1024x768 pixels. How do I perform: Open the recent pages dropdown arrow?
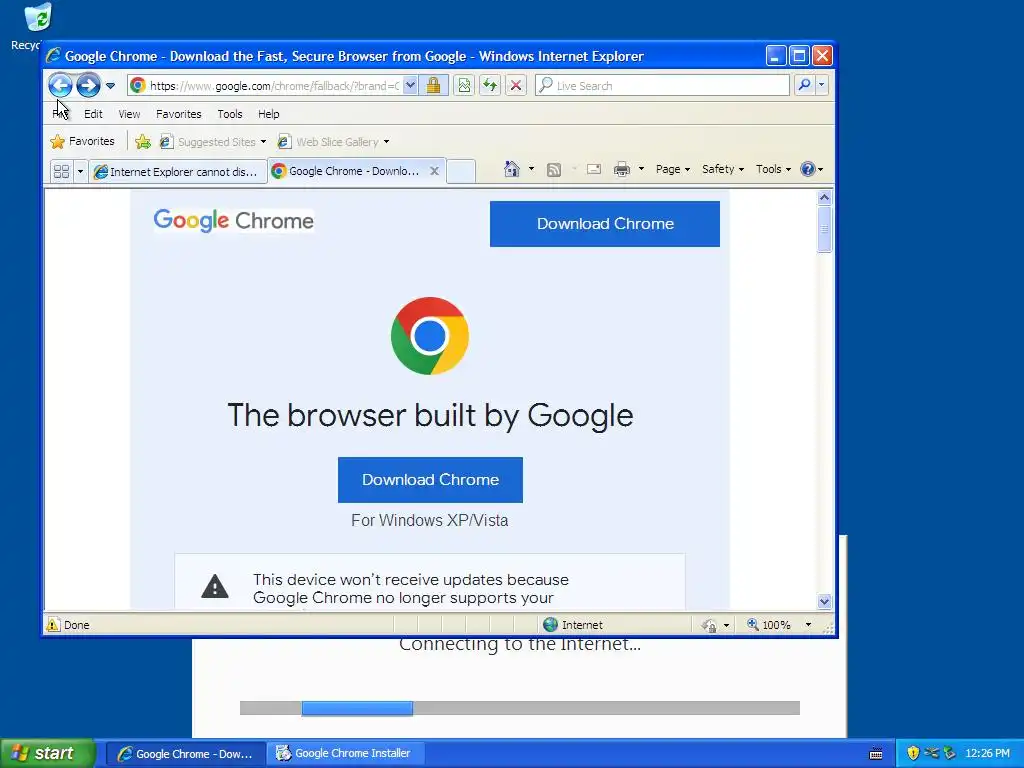click(x=110, y=86)
